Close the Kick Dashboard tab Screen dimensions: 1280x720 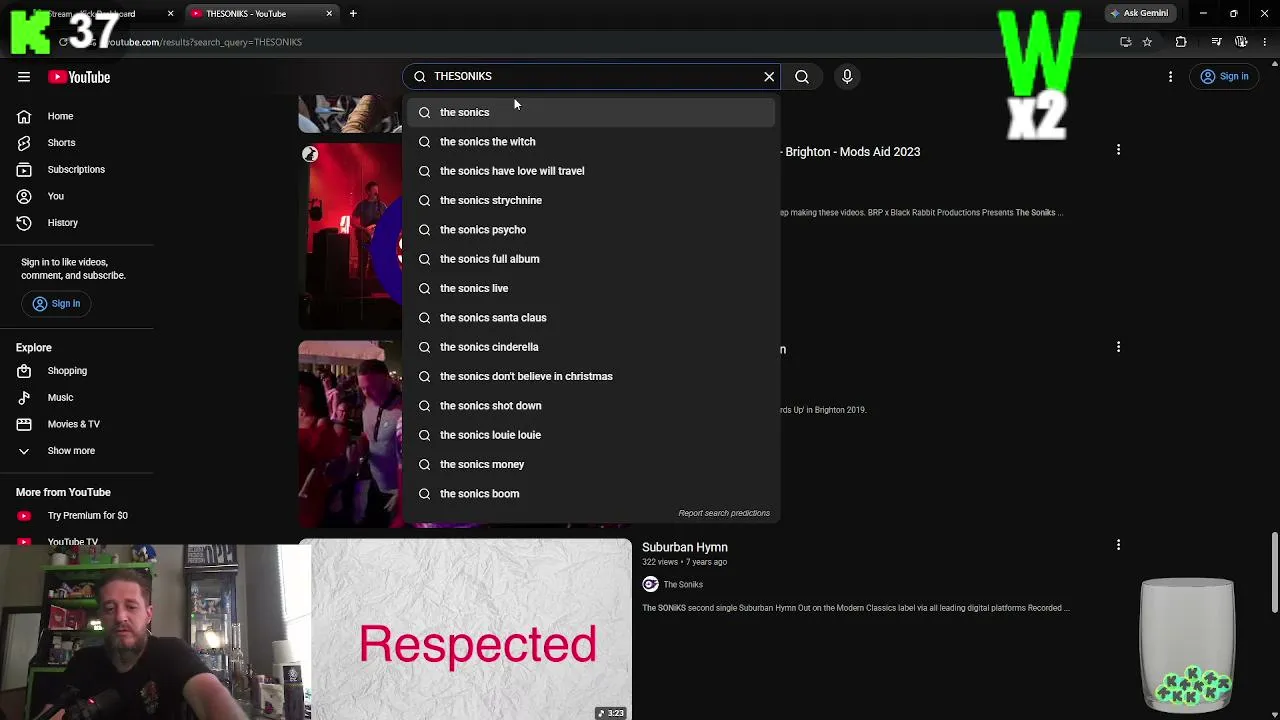170,14
